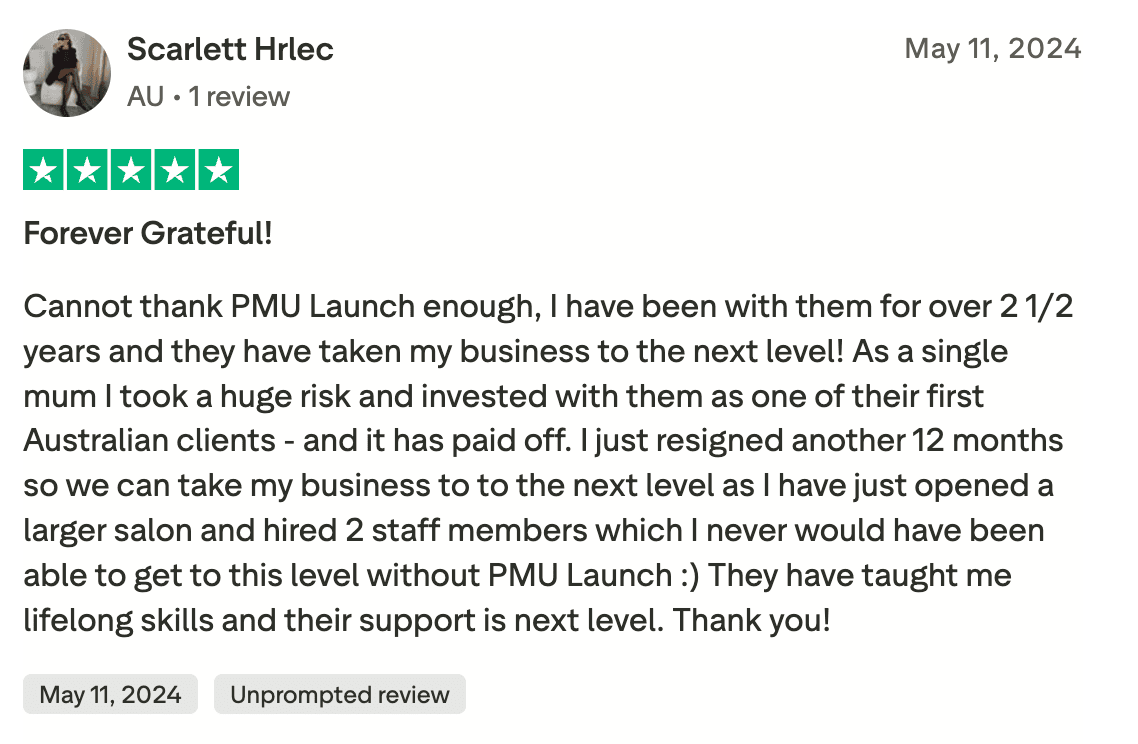The height and width of the screenshot is (744, 1138).
Task: Click the first green rating star
Action: pyautogui.click(x=43, y=170)
